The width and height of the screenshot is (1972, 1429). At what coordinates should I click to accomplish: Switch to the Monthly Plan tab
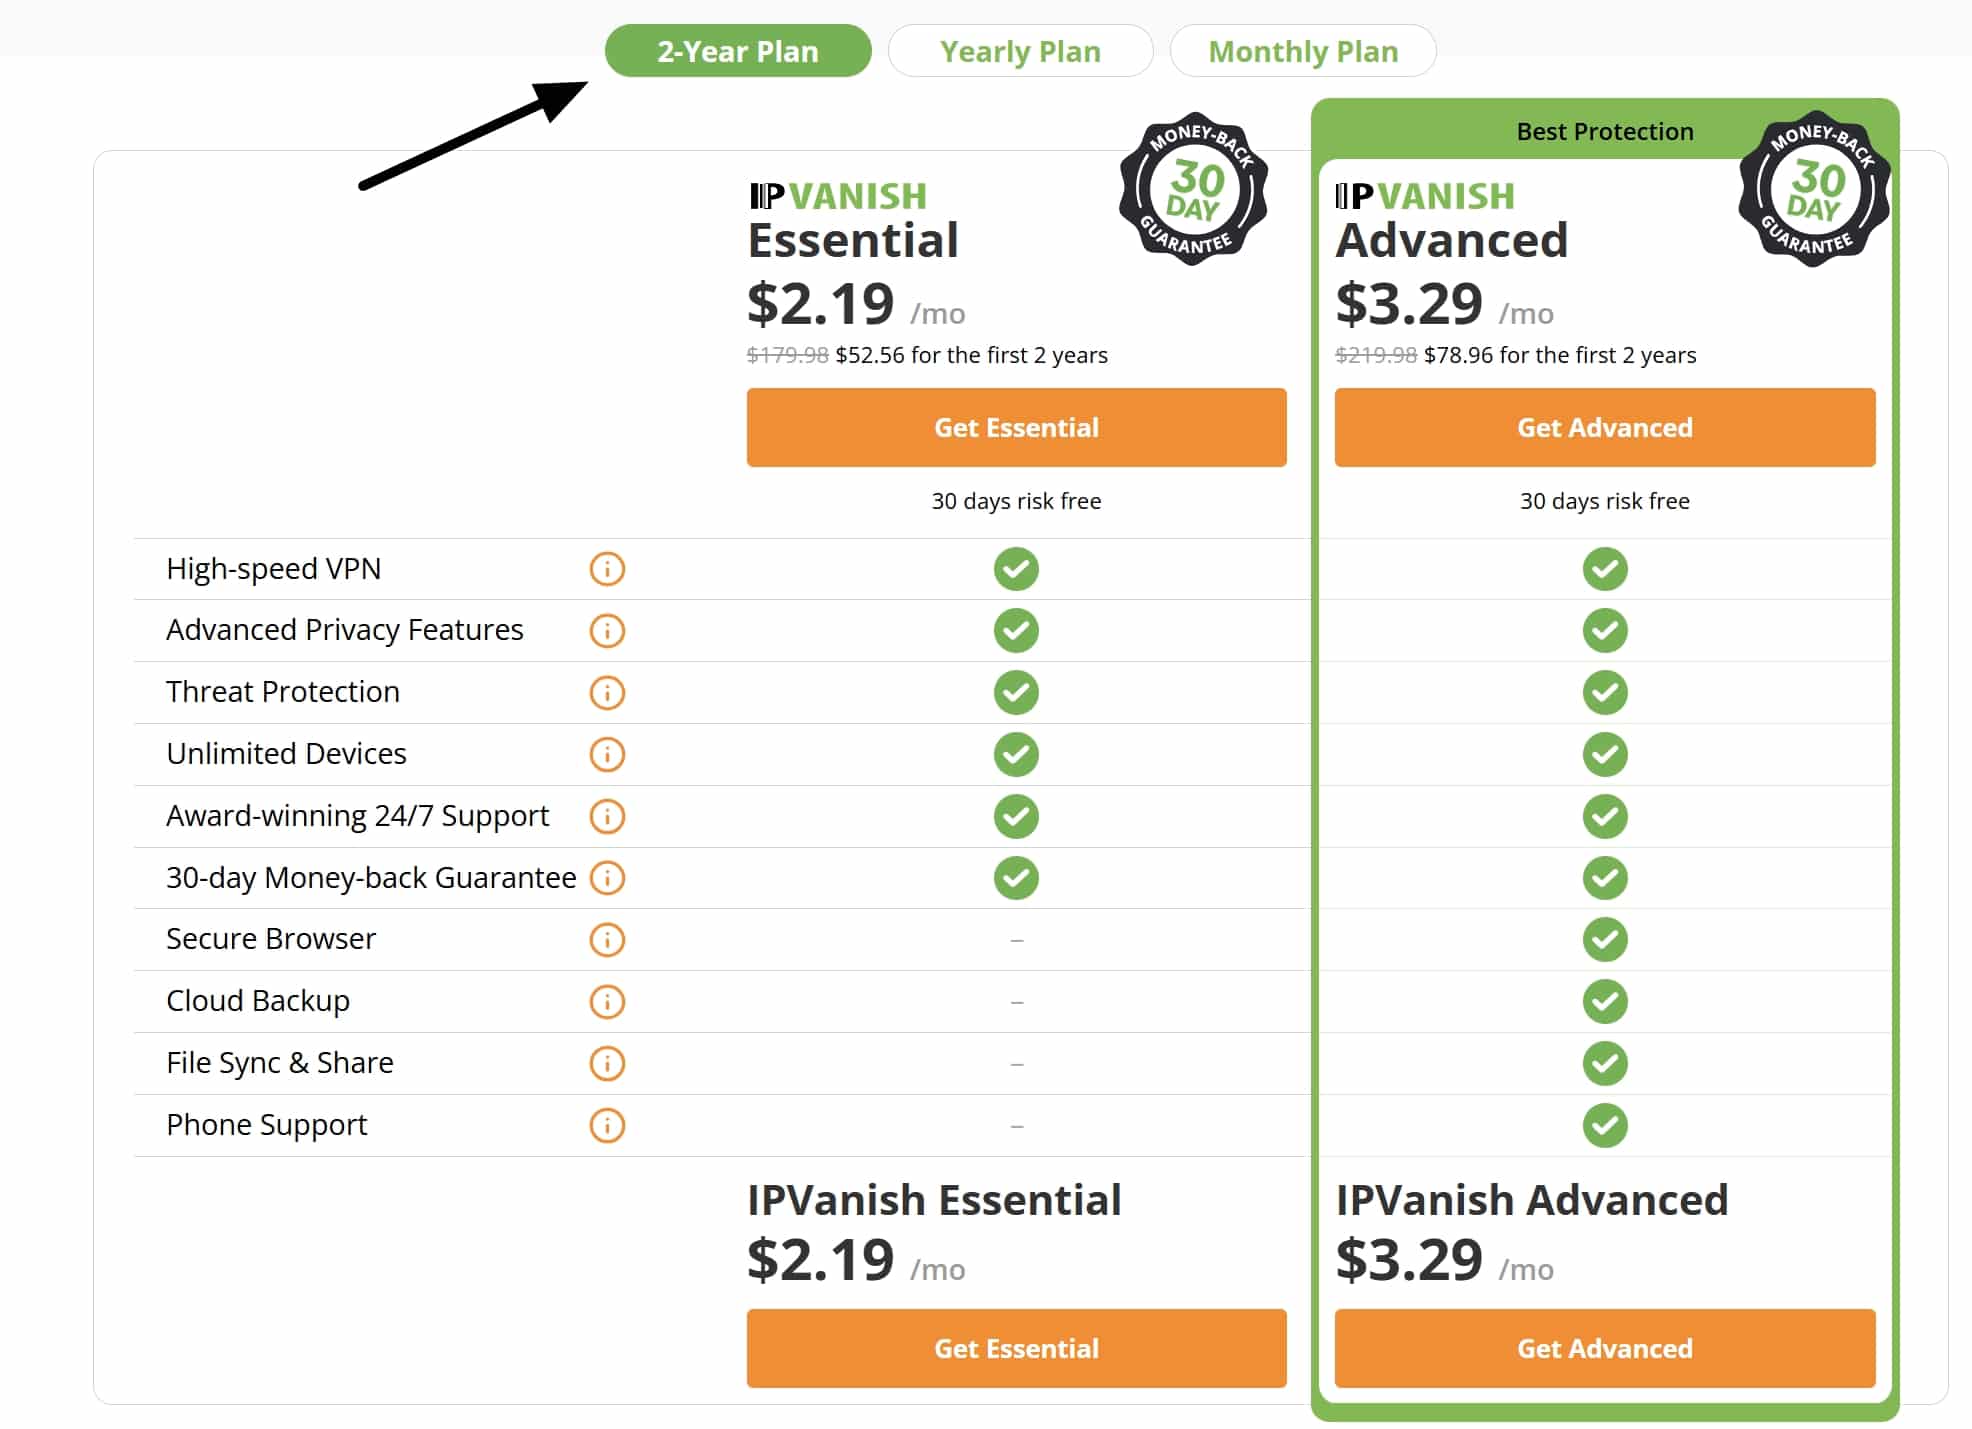click(x=1303, y=51)
